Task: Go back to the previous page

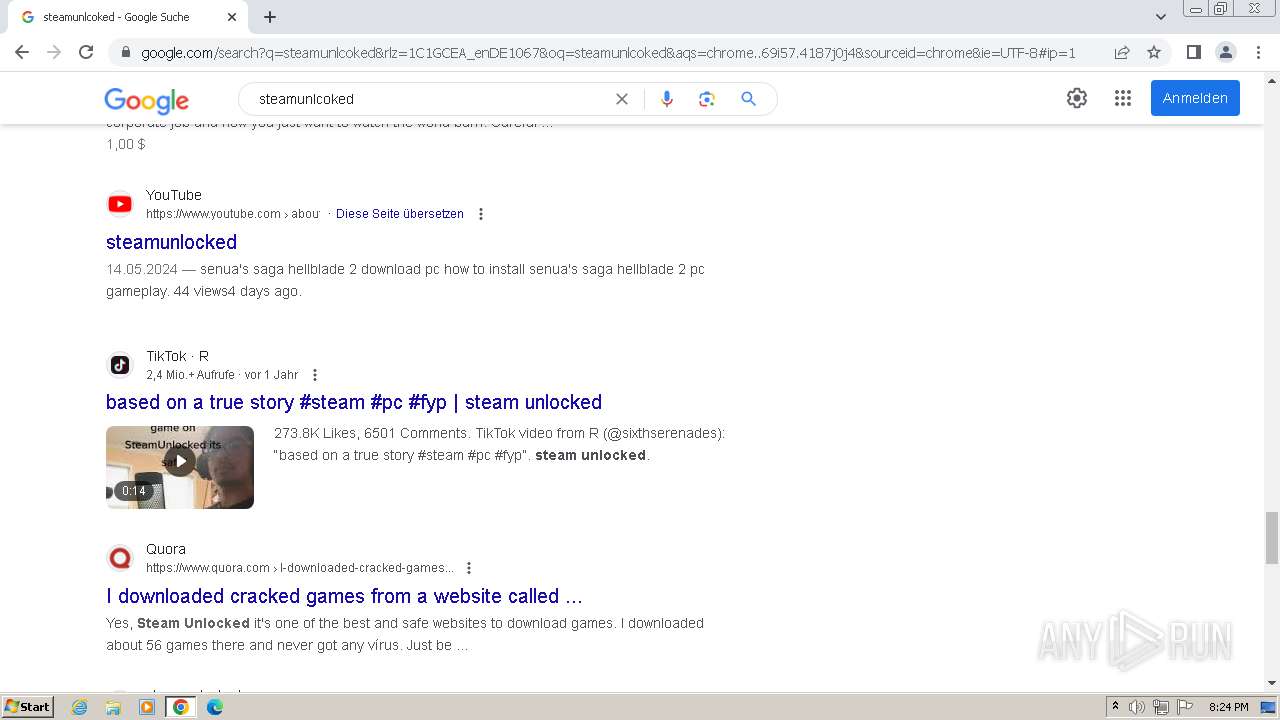Action: click(22, 52)
